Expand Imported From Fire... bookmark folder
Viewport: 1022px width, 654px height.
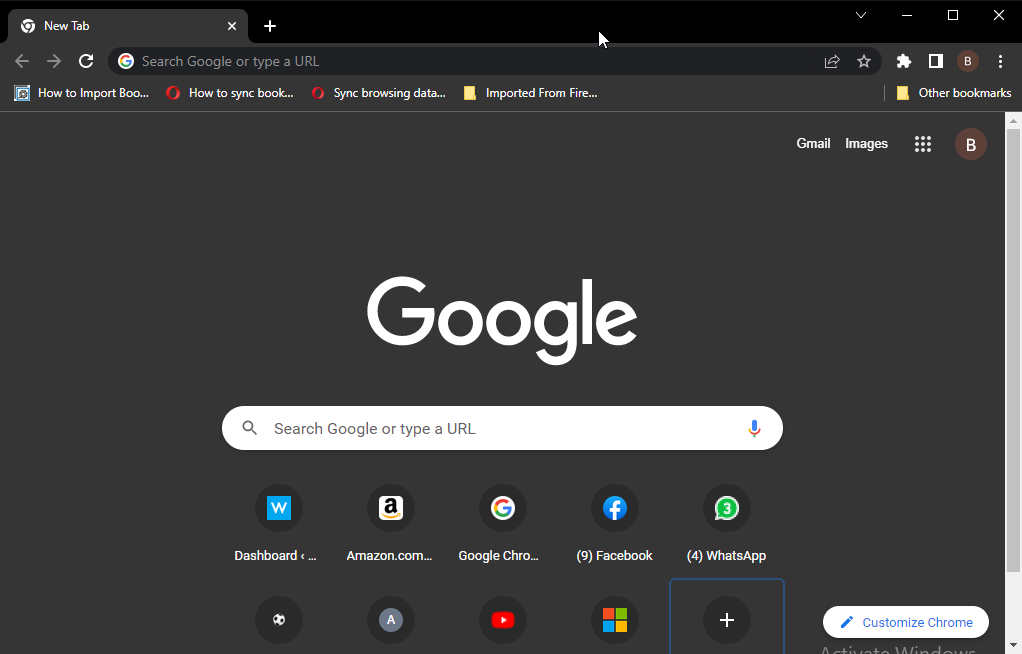pyautogui.click(x=530, y=93)
